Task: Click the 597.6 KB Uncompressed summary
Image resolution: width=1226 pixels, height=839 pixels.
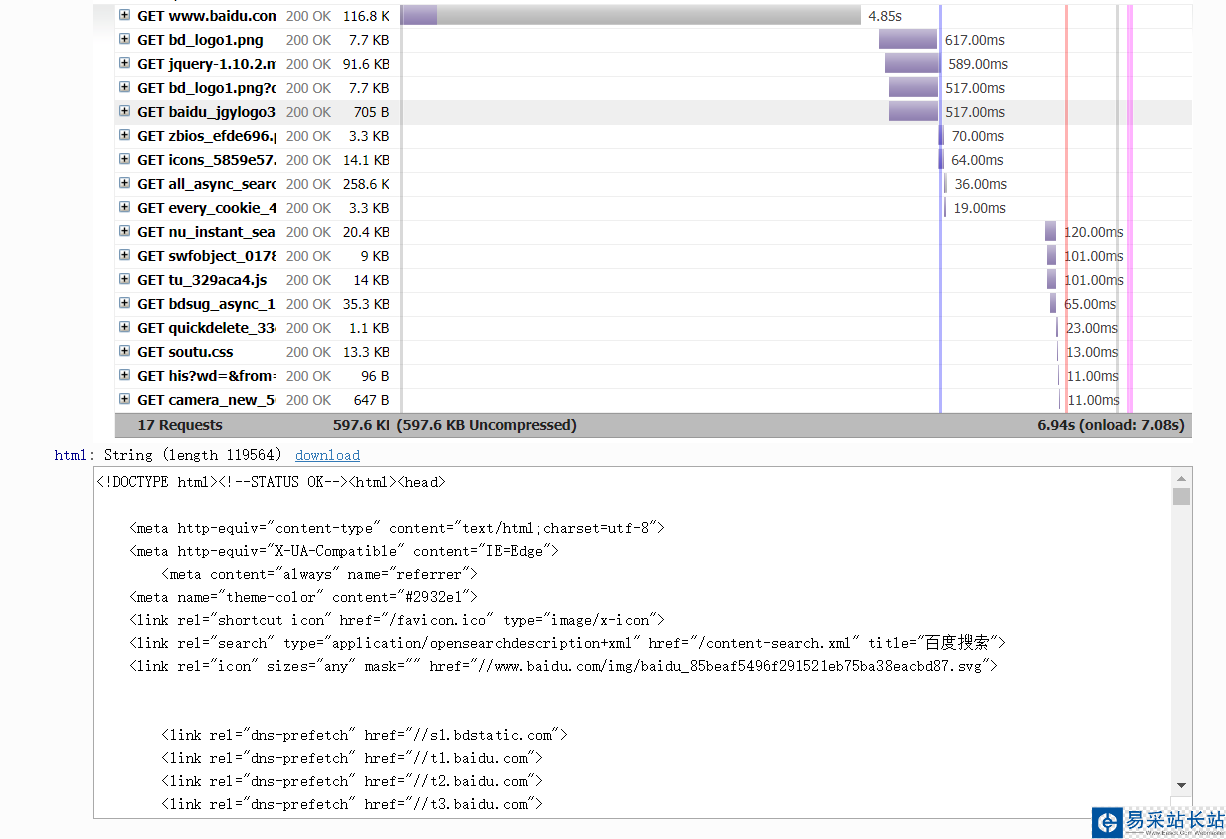Action: pyautogui.click(x=487, y=425)
